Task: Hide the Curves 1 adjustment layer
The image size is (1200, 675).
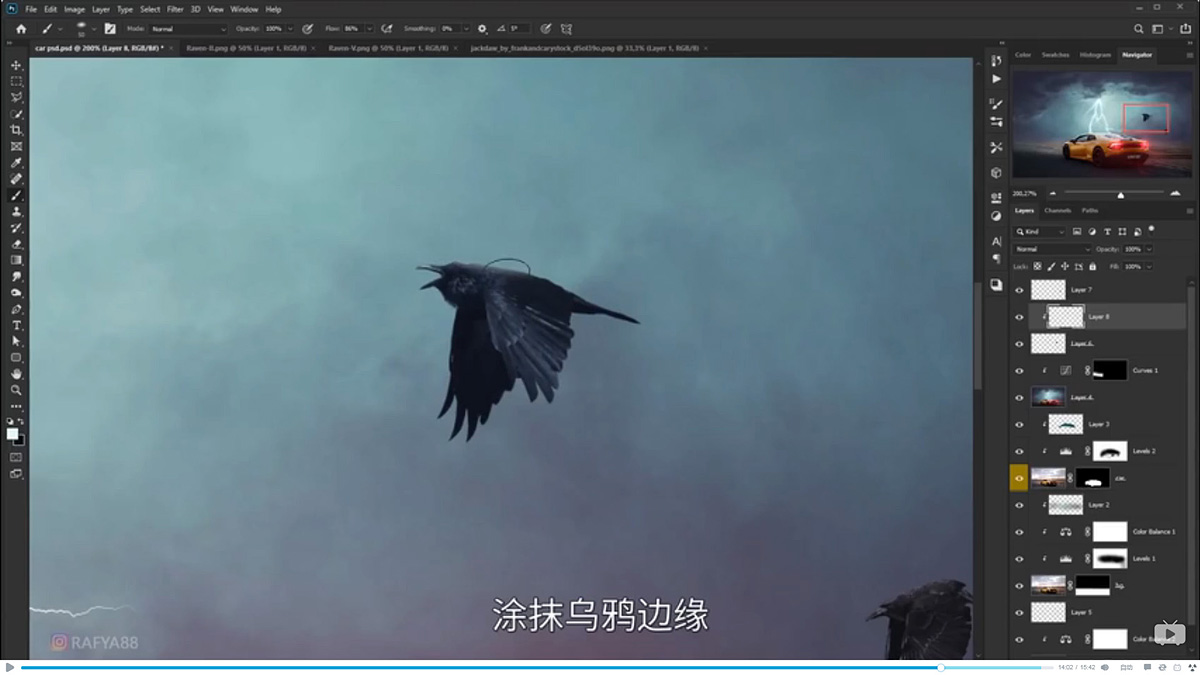Action: coord(1020,370)
